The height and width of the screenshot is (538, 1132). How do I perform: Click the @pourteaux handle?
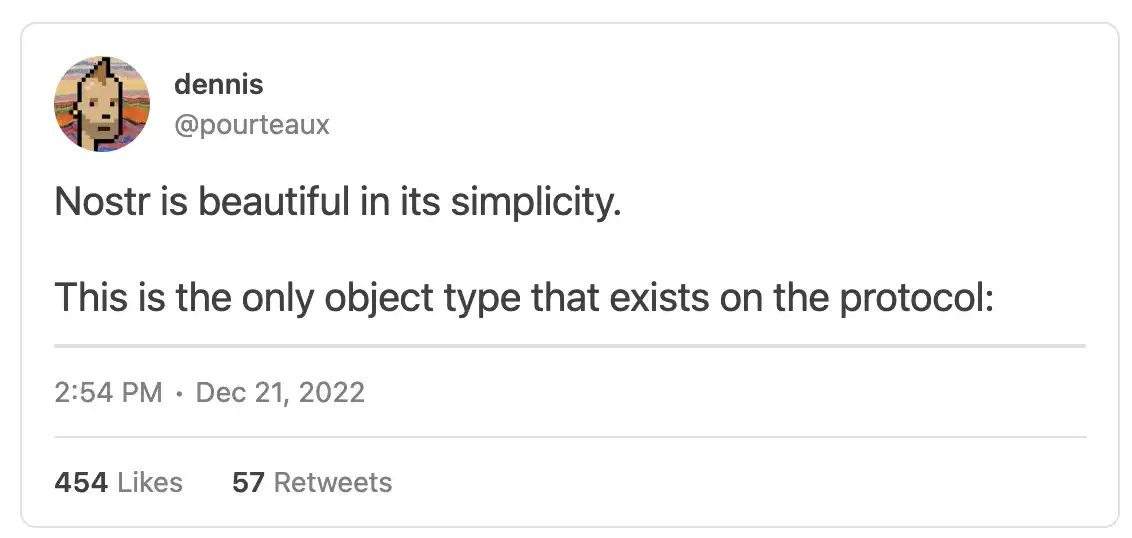point(251,125)
